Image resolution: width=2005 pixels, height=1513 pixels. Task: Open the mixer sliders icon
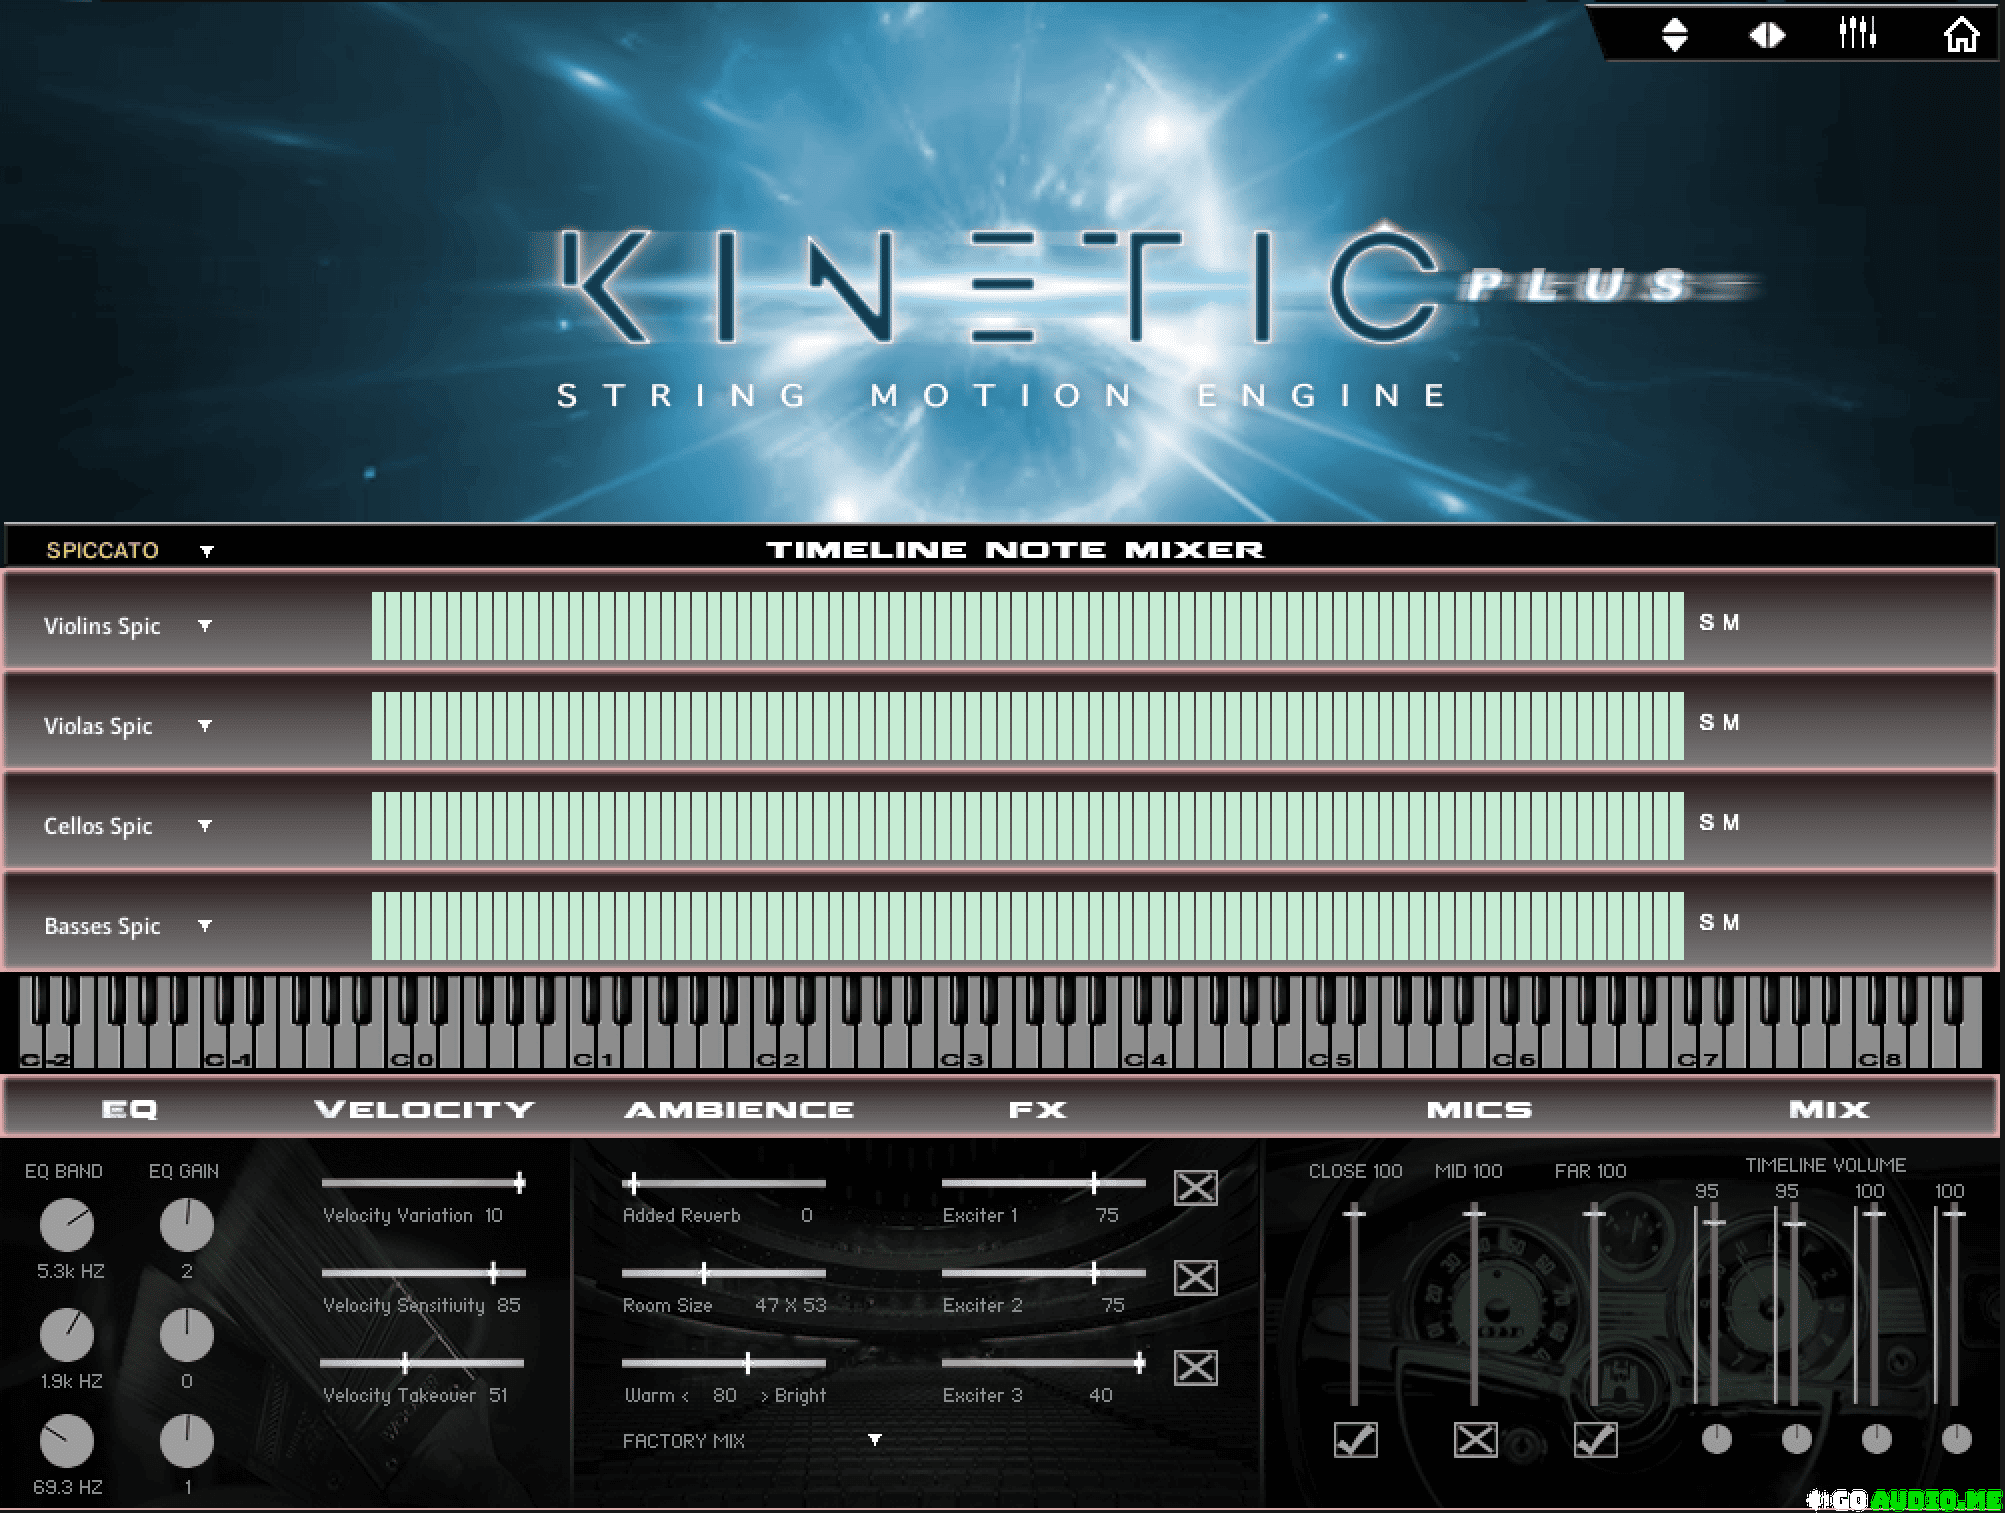(x=1857, y=33)
